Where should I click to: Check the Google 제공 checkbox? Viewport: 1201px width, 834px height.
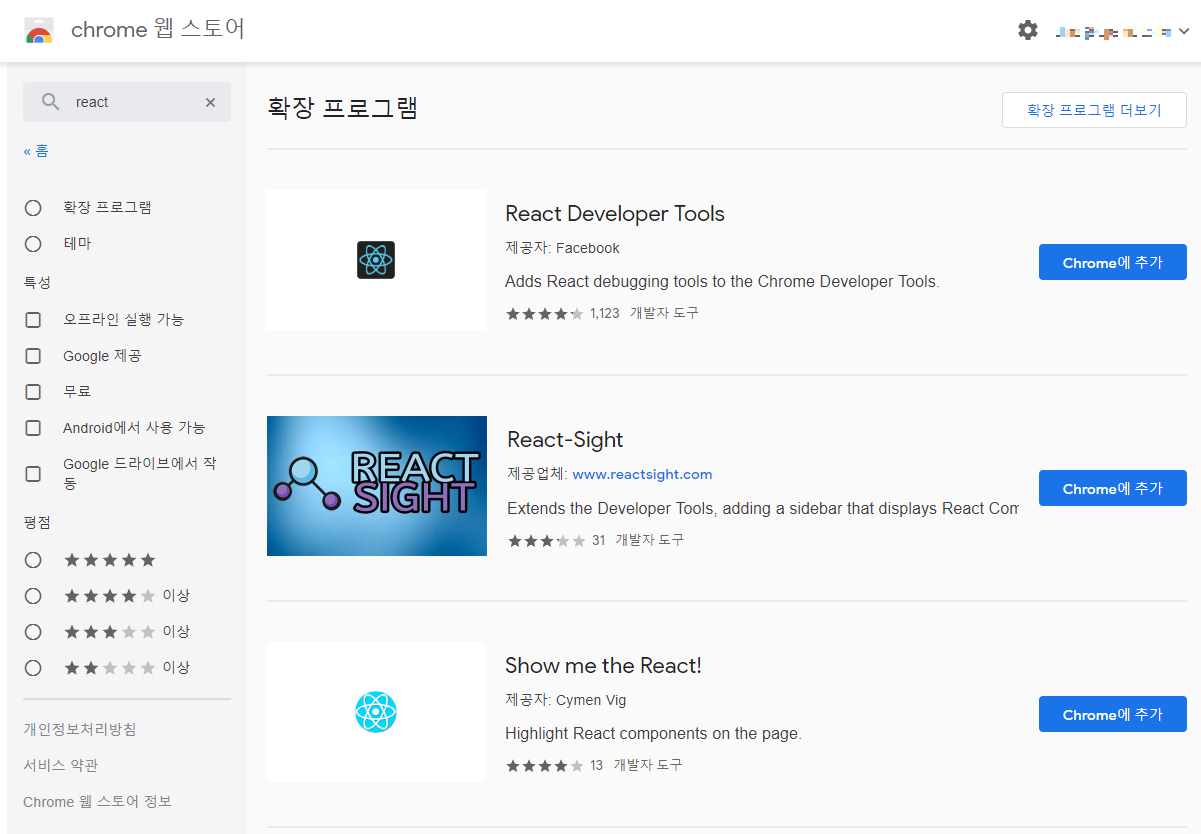(33, 356)
